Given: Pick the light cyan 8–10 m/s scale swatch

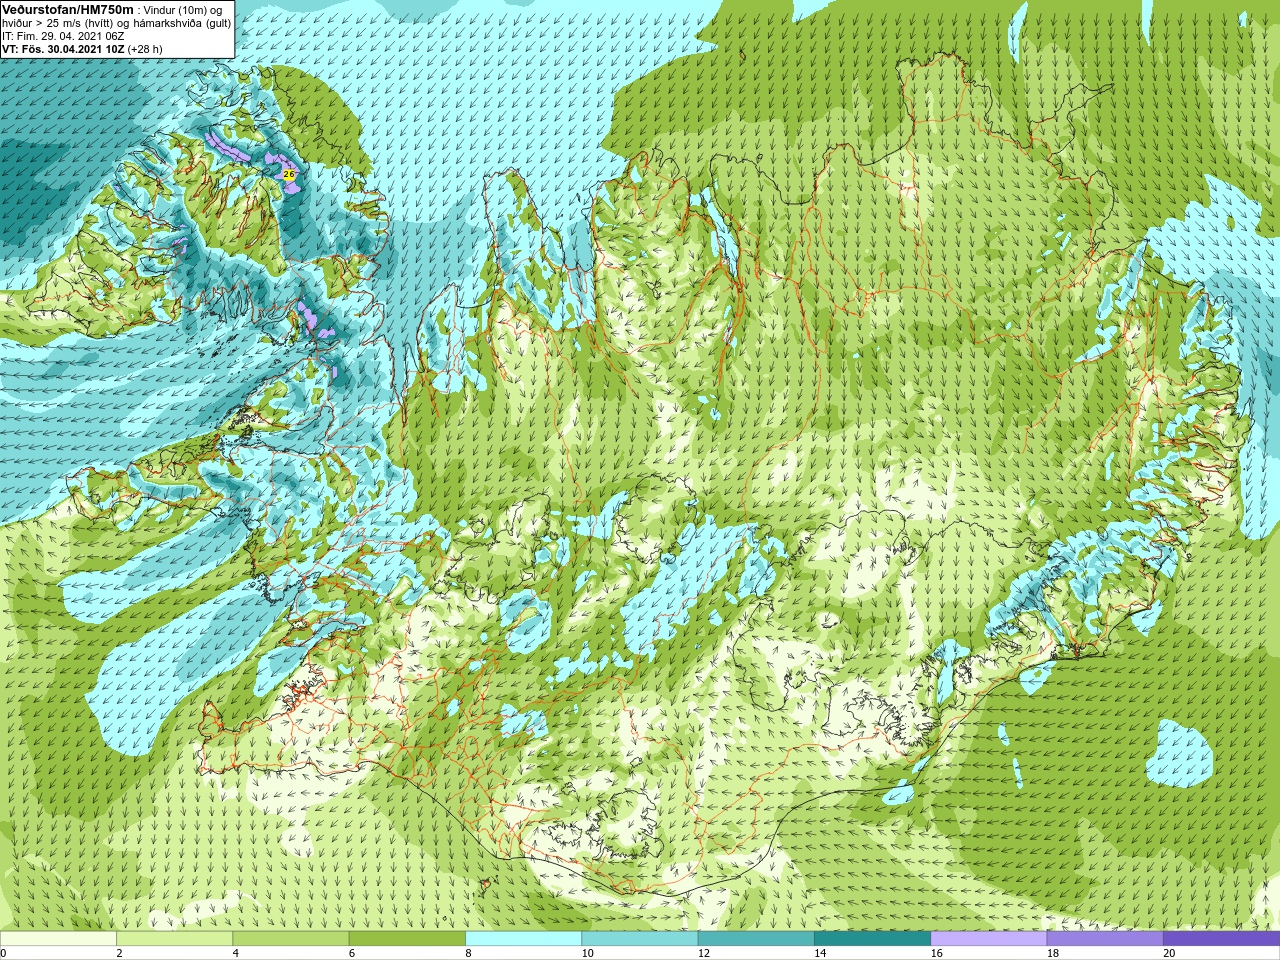Looking at the screenshot, I should coord(523,938).
